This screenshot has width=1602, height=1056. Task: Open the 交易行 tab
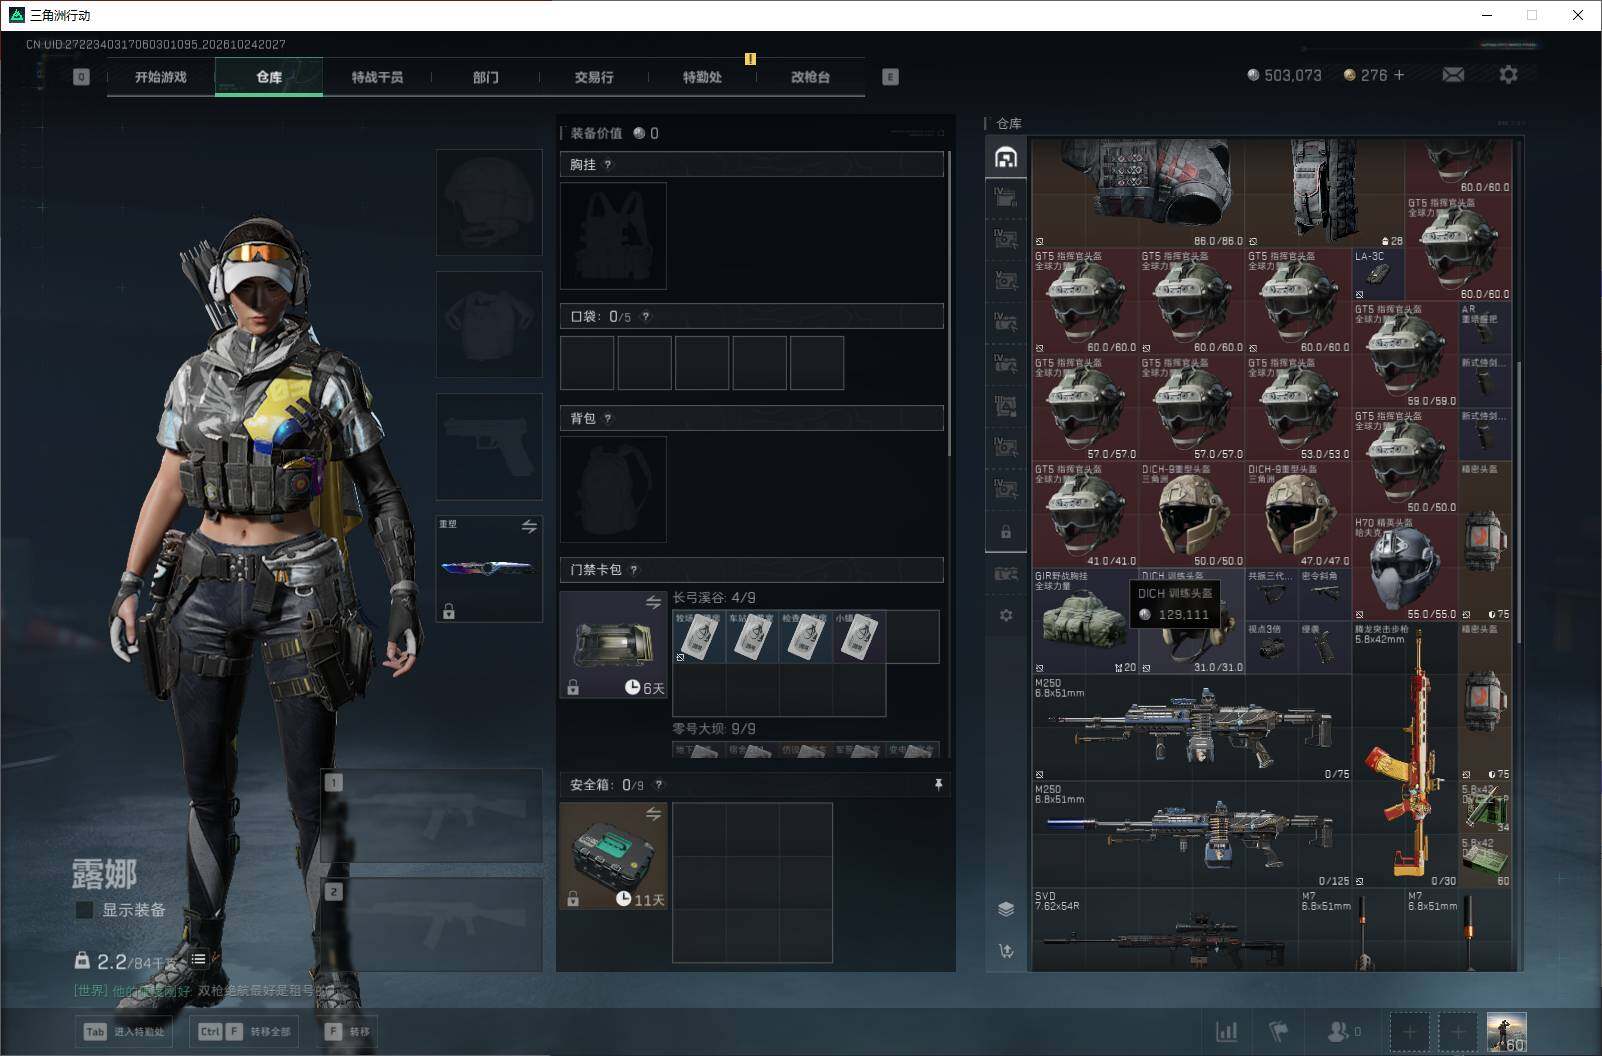coord(594,77)
